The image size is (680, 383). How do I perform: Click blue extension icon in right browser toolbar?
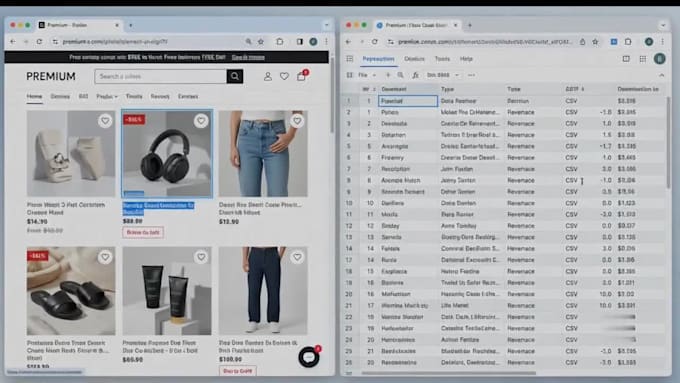(614, 42)
